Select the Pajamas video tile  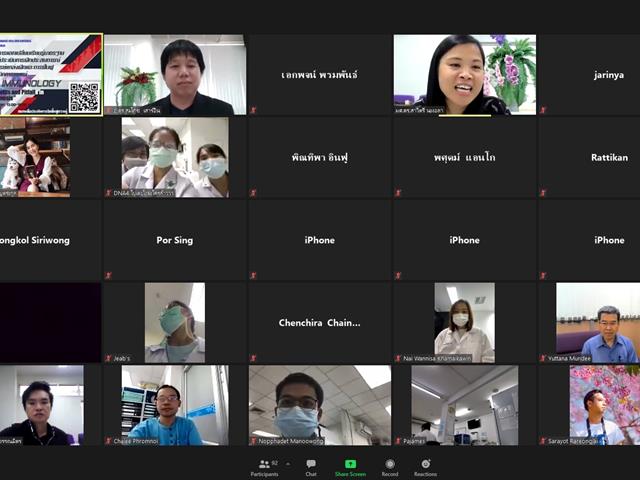464,405
